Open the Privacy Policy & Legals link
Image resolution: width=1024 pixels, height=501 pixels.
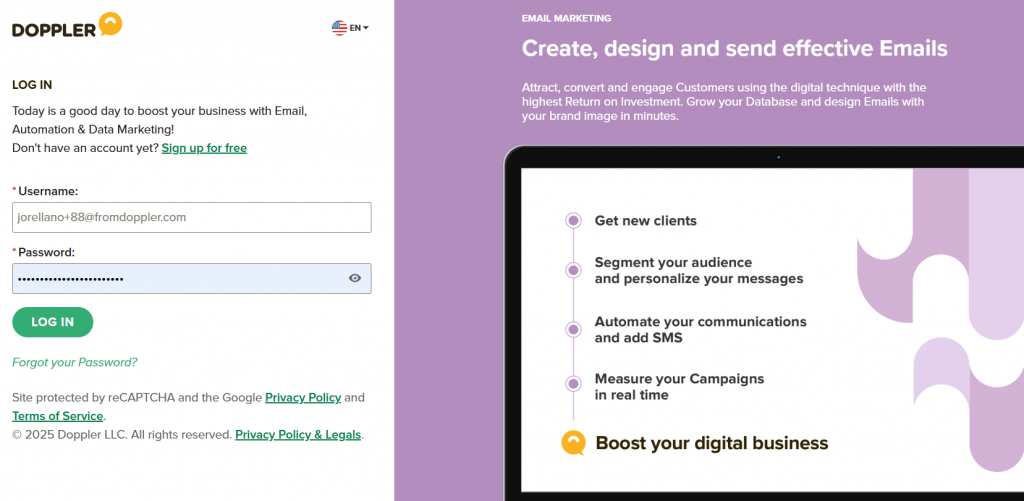pos(298,434)
